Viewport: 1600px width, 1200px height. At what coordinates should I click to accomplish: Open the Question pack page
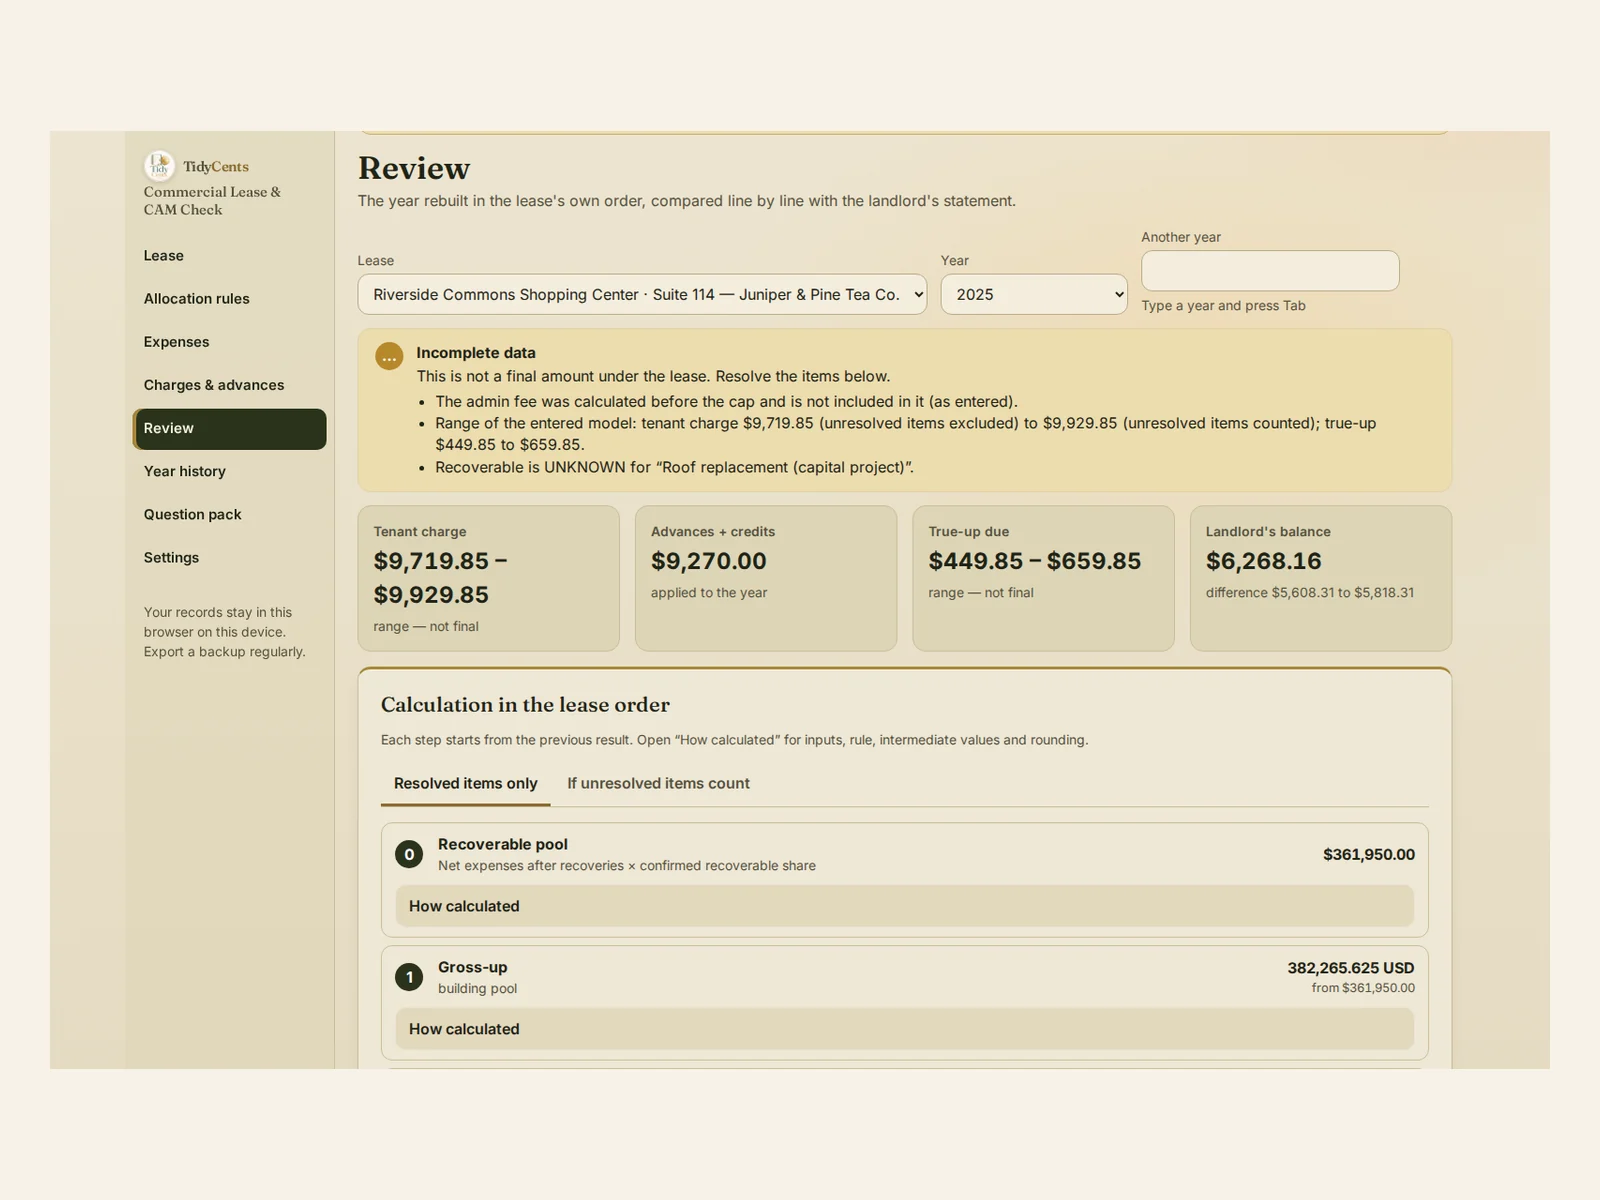(x=229, y=514)
